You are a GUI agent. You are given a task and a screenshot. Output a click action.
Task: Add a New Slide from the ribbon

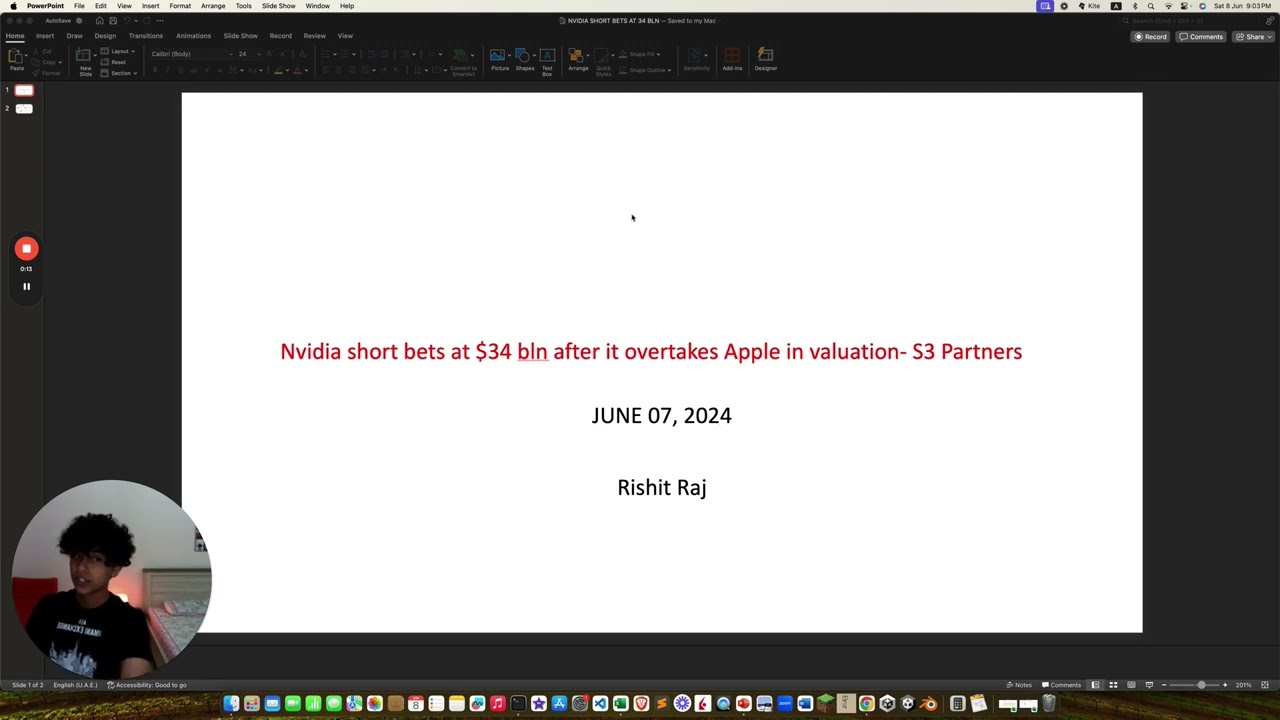click(x=84, y=61)
